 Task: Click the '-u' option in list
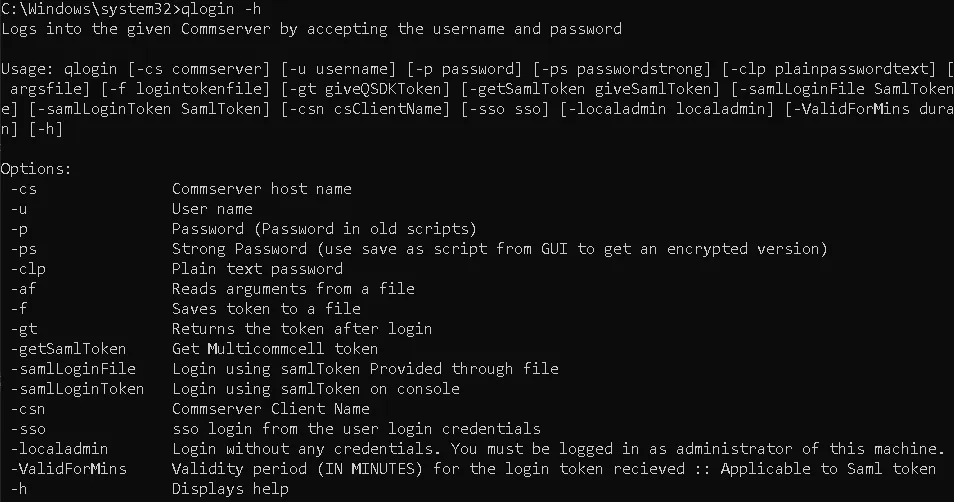click(19, 209)
